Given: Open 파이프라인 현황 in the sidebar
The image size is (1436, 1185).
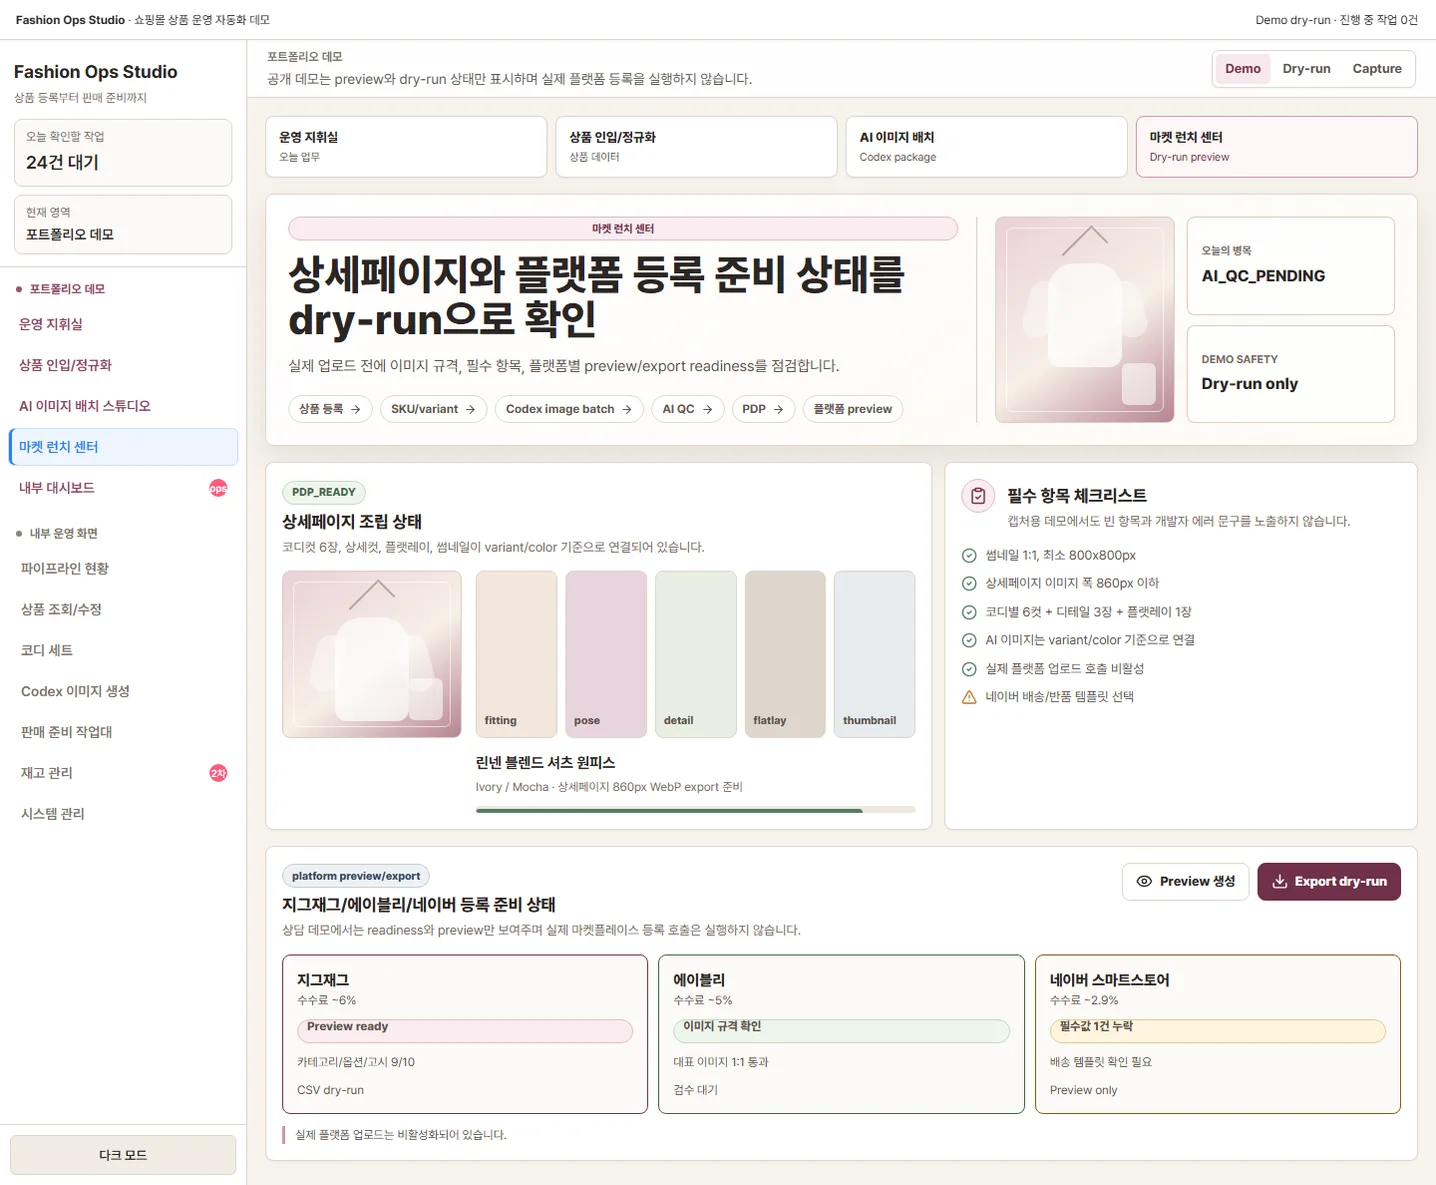Looking at the screenshot, I should coord(123,568).
